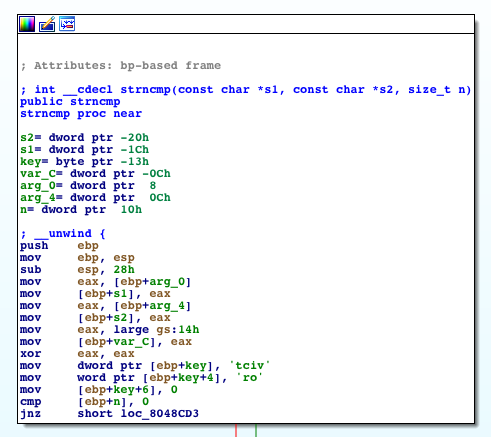
Task: Select the key byte ptr -13h line
Action: [x=84, y=161]
